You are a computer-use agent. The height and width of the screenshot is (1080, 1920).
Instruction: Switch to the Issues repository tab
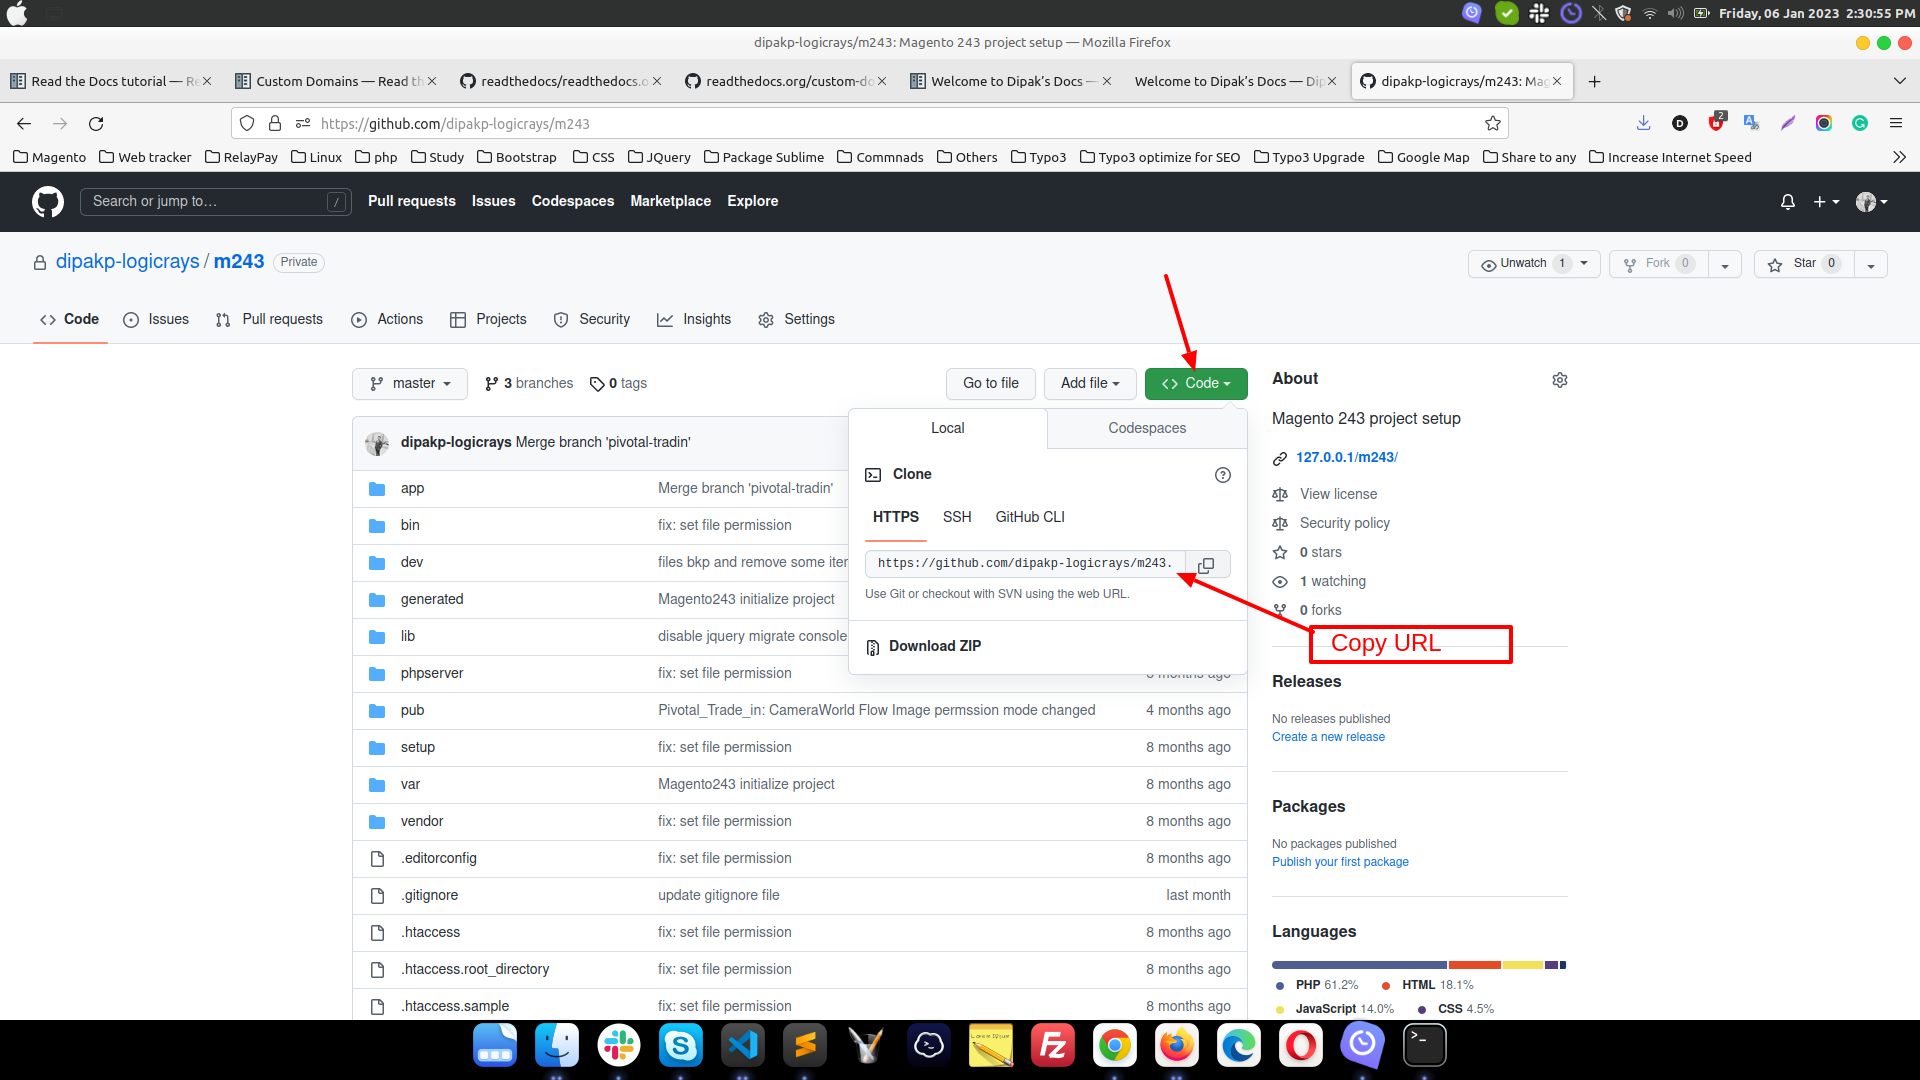pos(156,320)
